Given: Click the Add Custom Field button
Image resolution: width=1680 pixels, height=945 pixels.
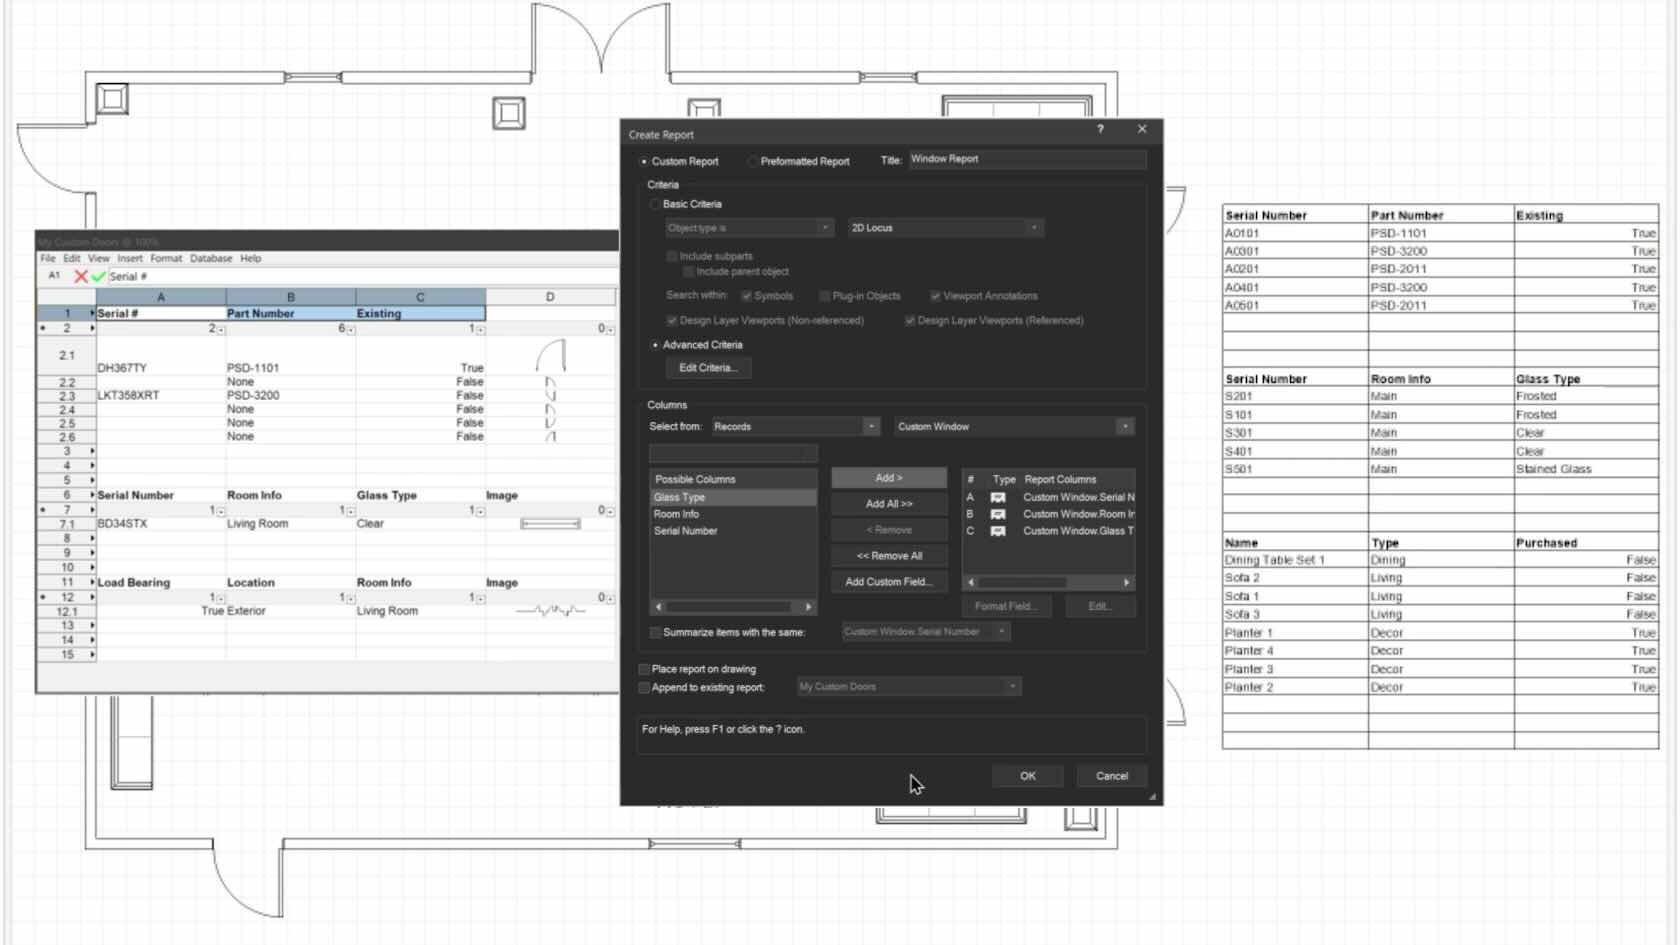Looking at the screenshot, I should (x=888, y=582).
